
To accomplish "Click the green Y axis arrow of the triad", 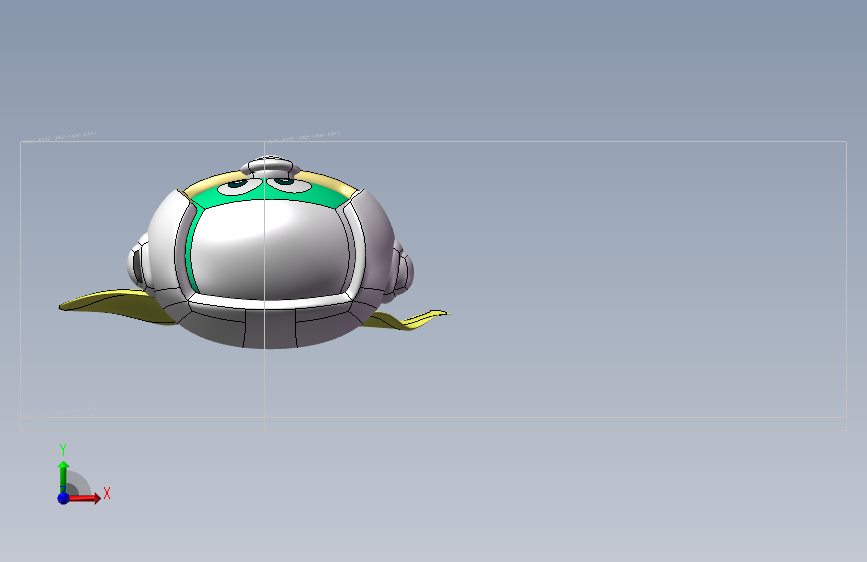I will [63, 476].
